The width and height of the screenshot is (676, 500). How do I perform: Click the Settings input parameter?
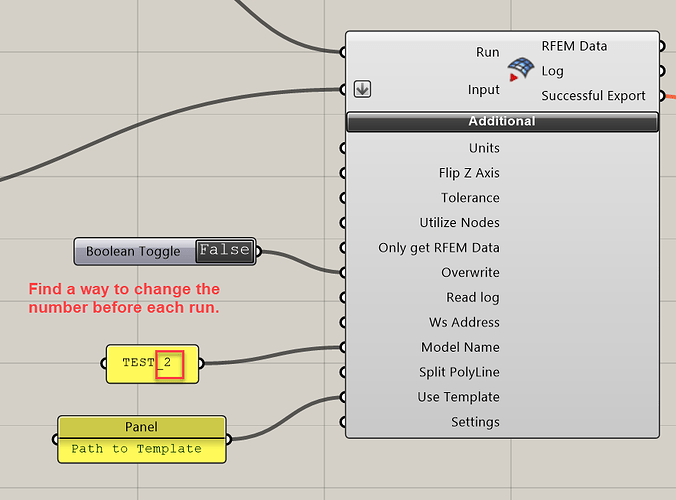[x=475, y=422]
